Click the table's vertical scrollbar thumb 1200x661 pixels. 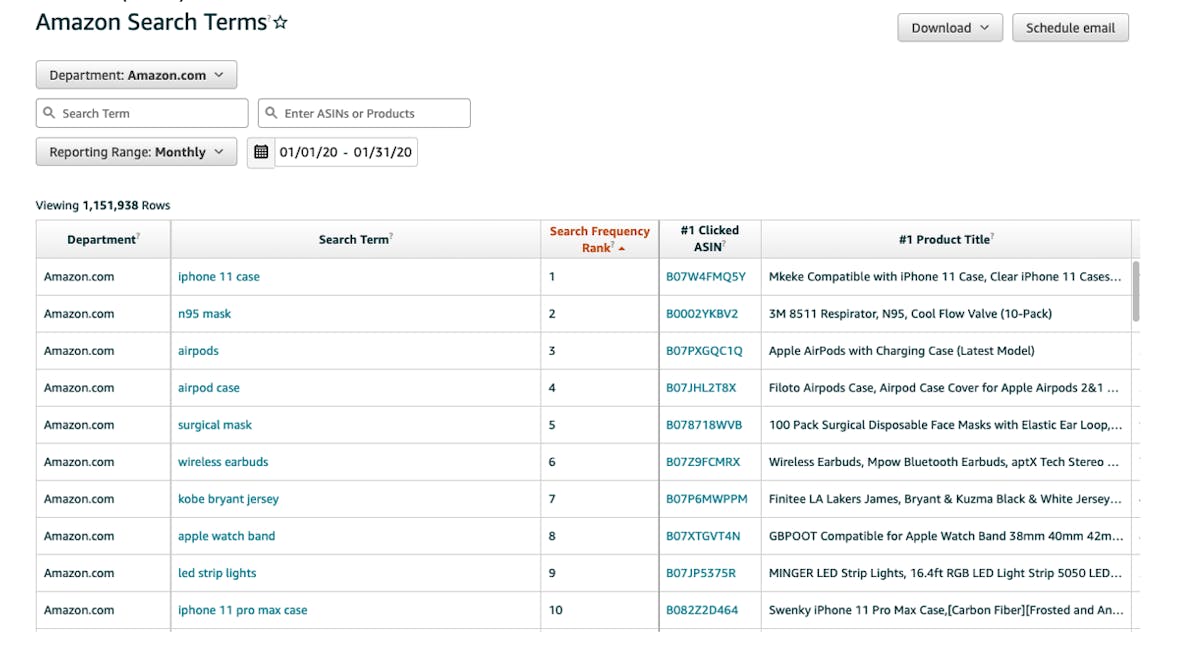1136,291
